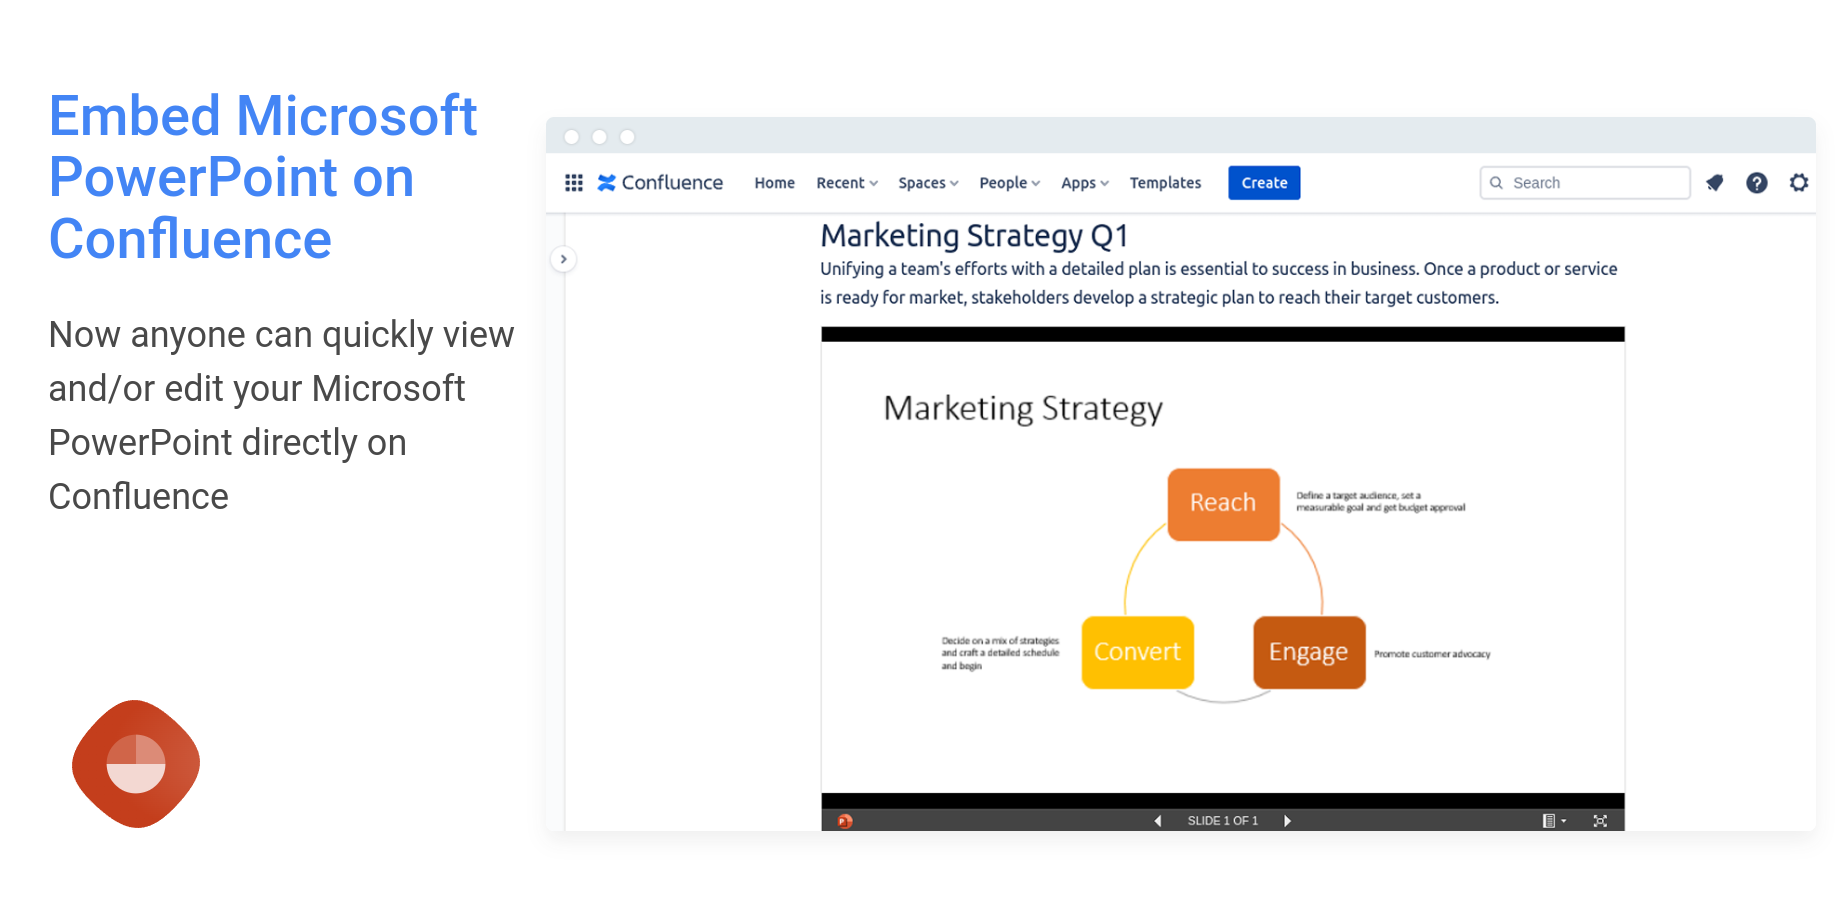Viewport: 1840px width, 900px height.
Task: Click the Confluence logo
Action: [x=660, y=183]
